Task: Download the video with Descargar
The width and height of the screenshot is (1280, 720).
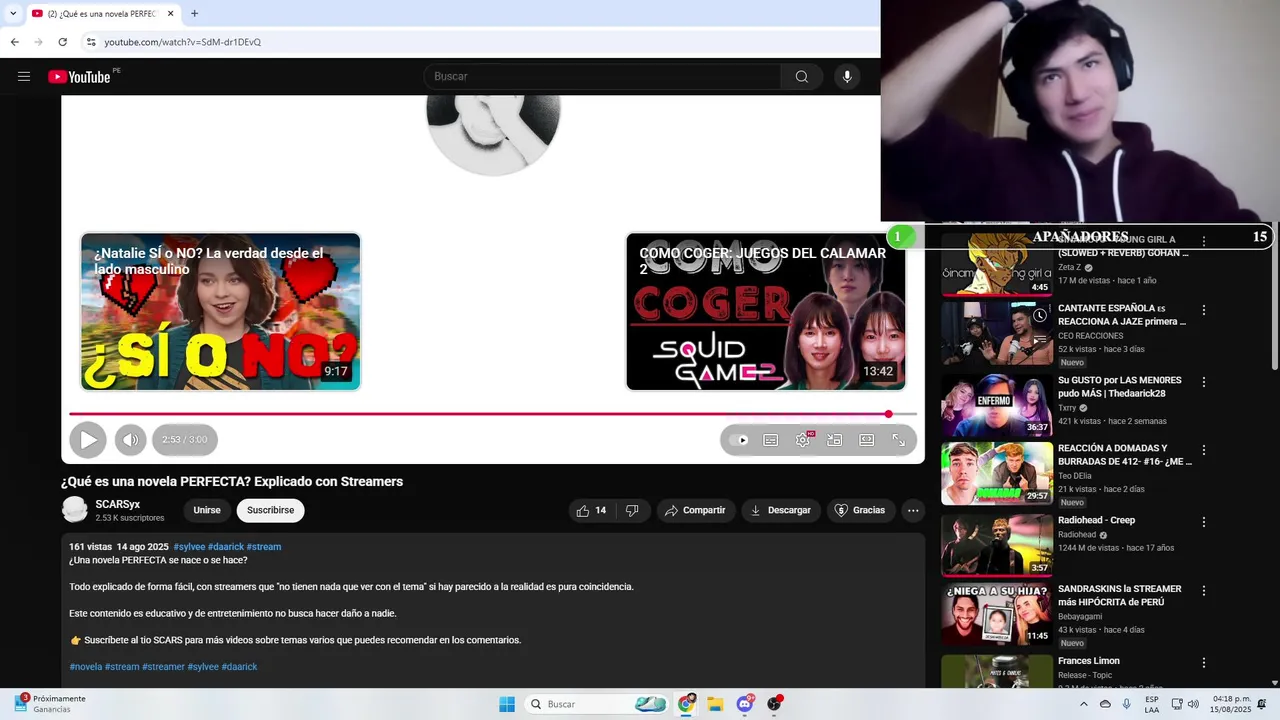Action: [x=781, y=510]
